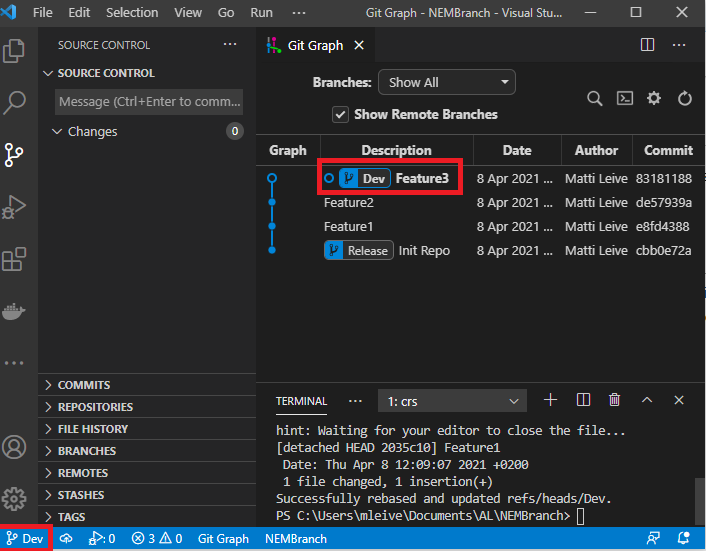Image resolution: width=708 pixels, height=551 pixels.
Task: Show hidden menu items ellipsis in menu bar
Action: [298, 13]
